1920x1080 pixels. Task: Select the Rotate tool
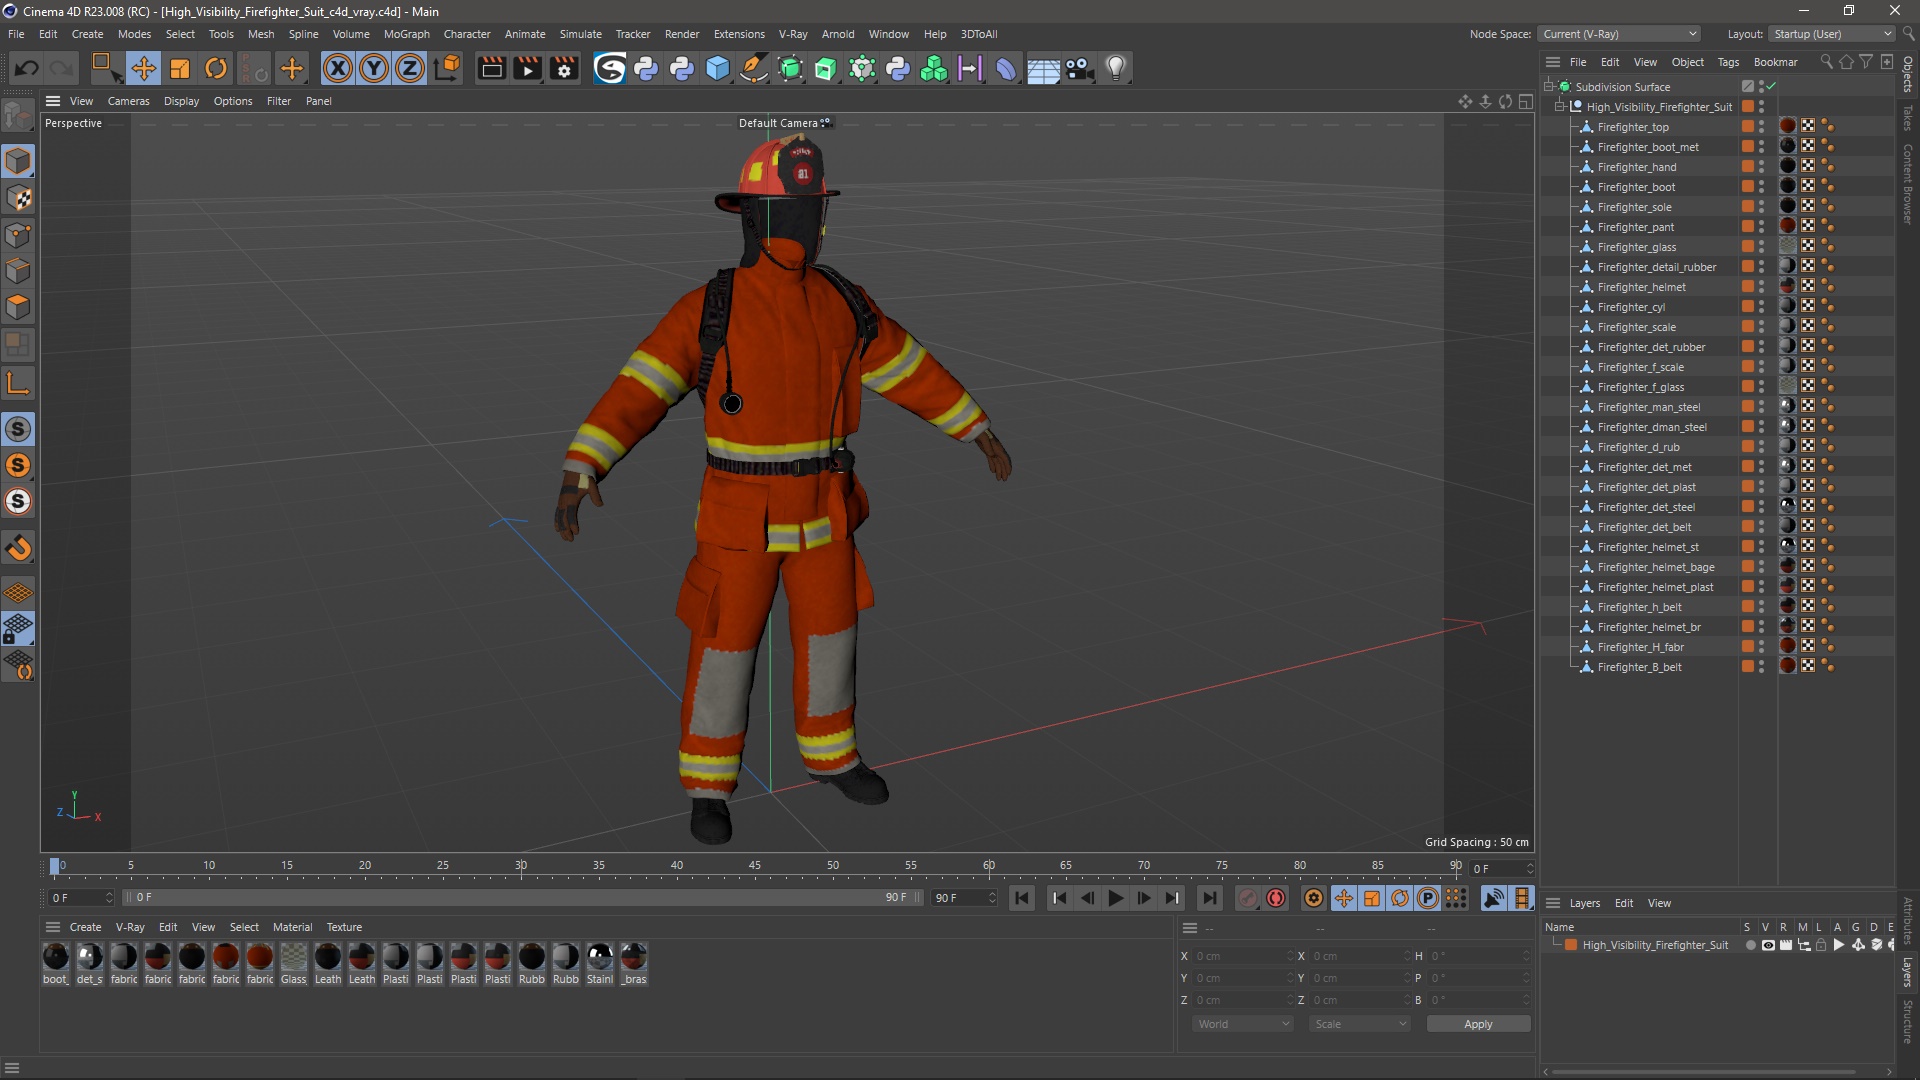coord(216,68)
